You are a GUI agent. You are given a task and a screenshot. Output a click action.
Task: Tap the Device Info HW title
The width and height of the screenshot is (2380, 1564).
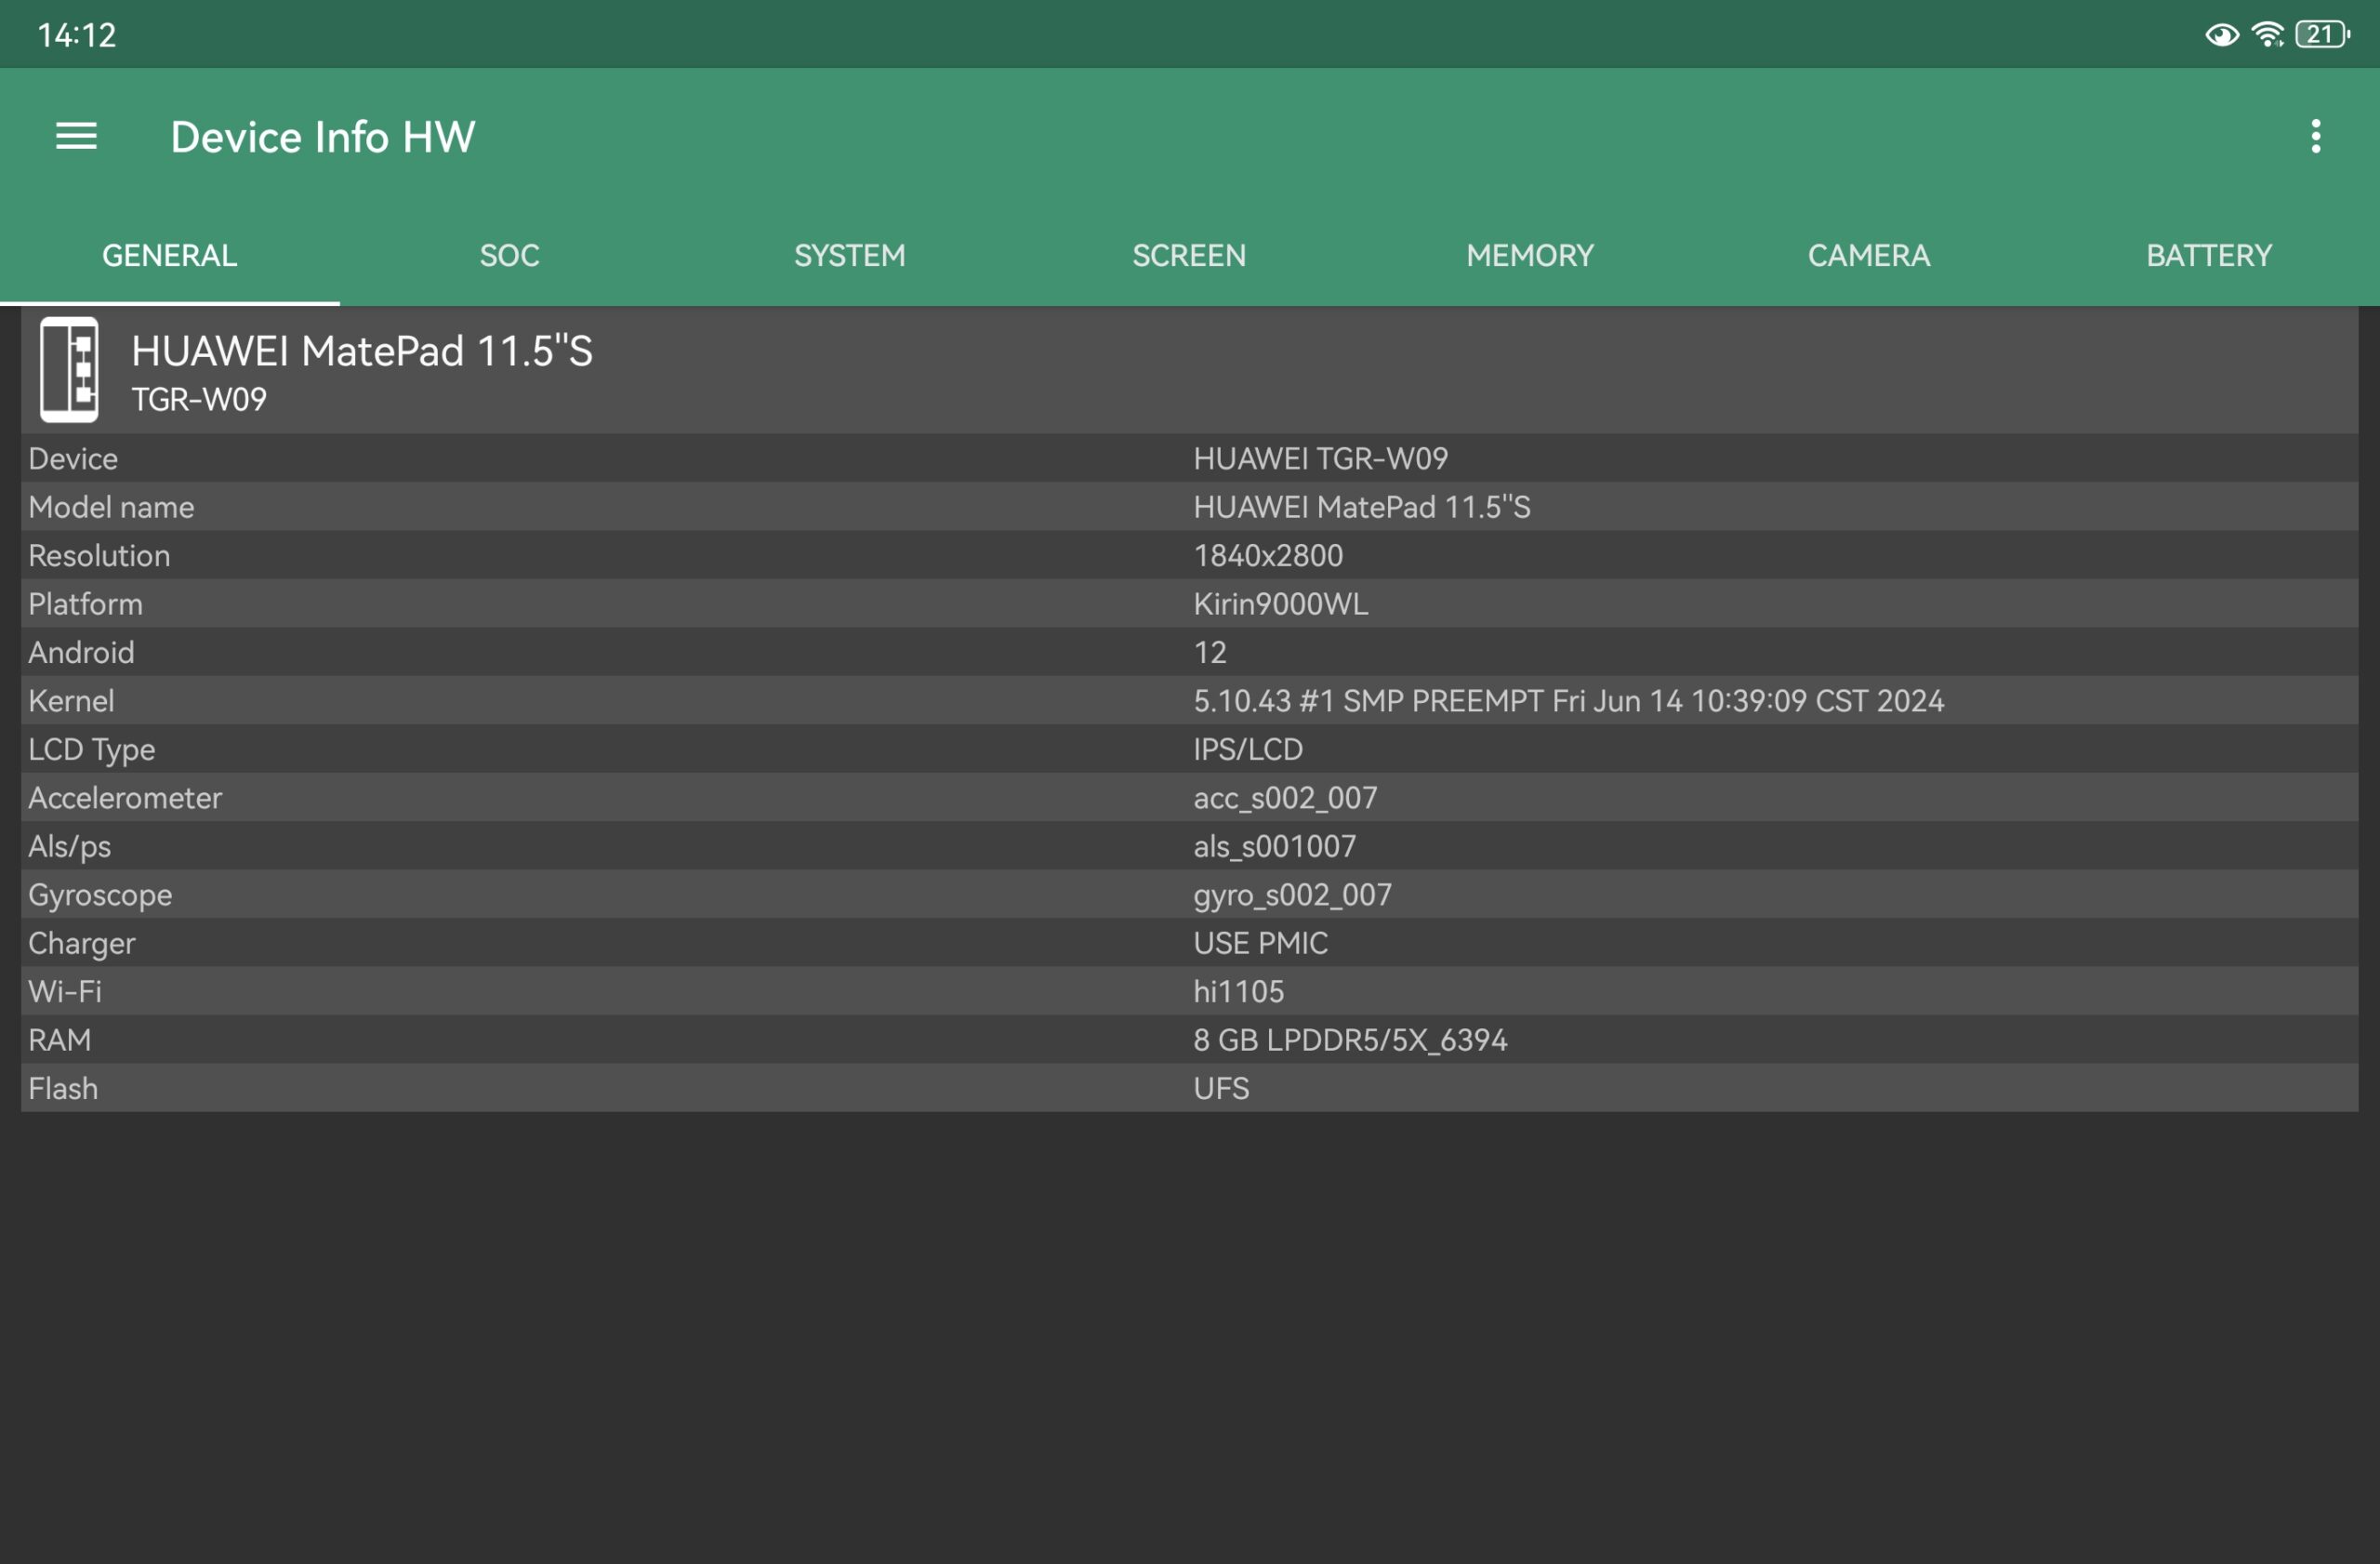point(323,137)
